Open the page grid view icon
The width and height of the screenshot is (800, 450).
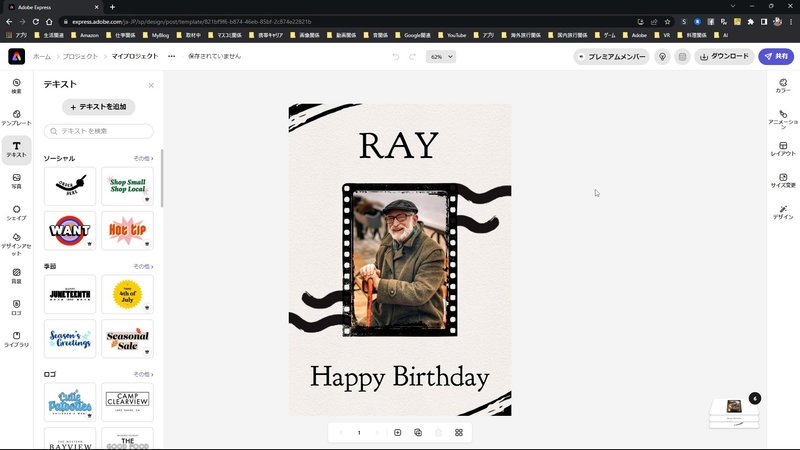click(x=459, y=433)
